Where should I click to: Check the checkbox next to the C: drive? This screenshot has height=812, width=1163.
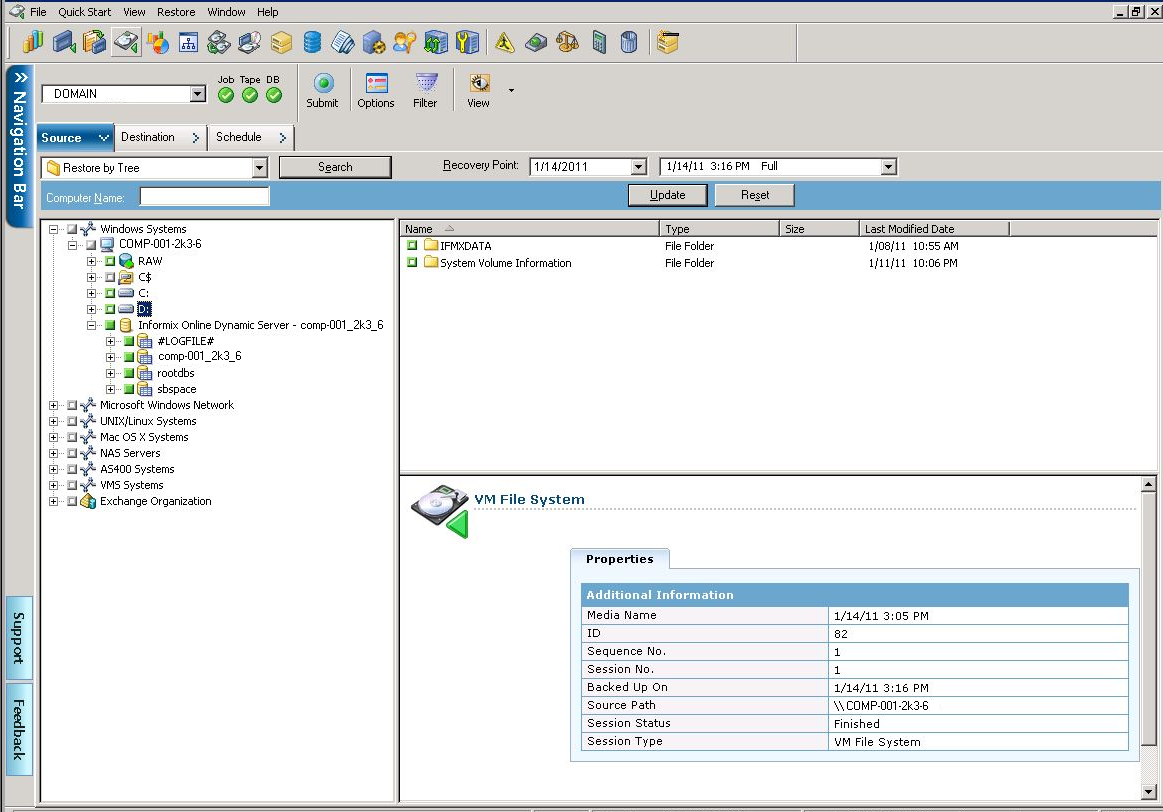110,293
